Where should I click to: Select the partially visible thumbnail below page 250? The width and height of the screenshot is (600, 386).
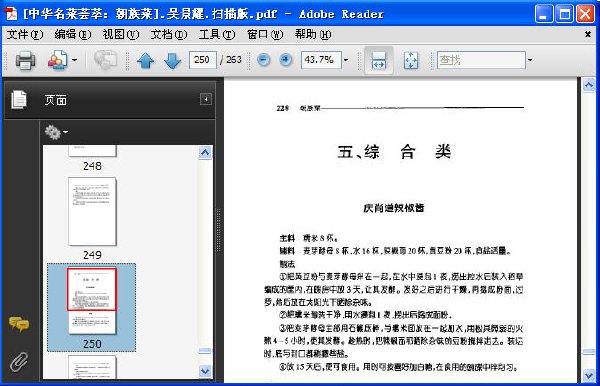[92, 367]
